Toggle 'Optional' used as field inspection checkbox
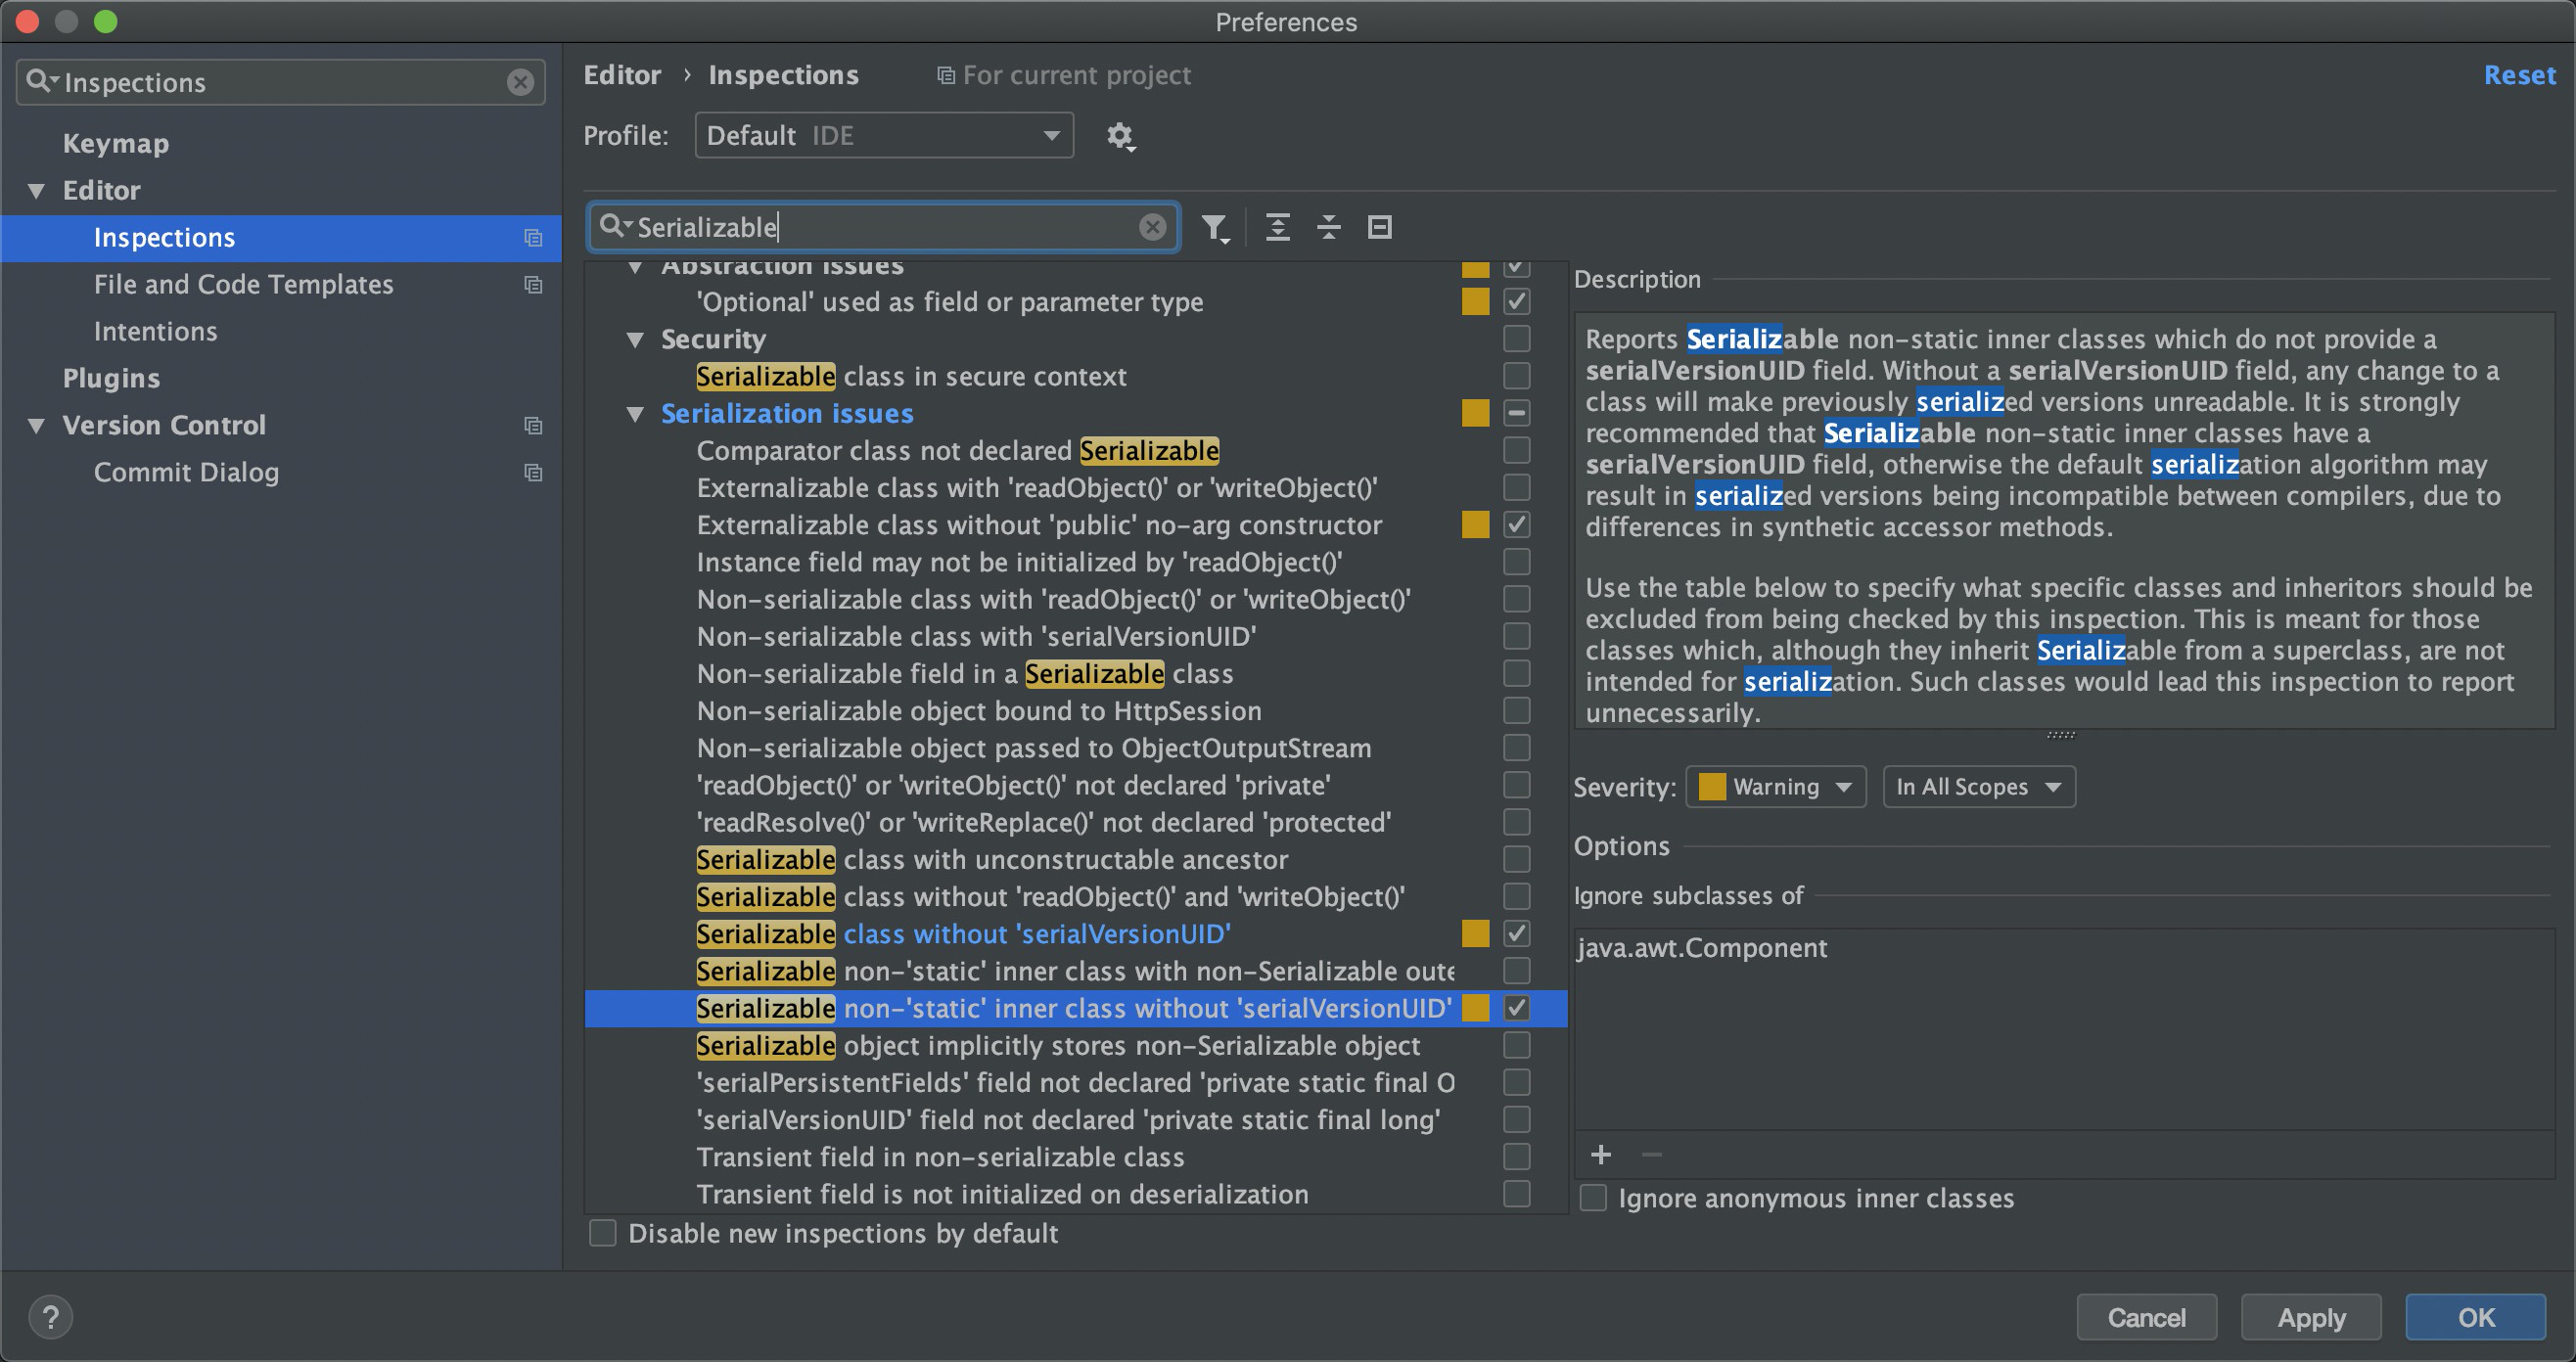Screen dimensions: 2576x1362 pyautogui.click(x=1516, y=301)
